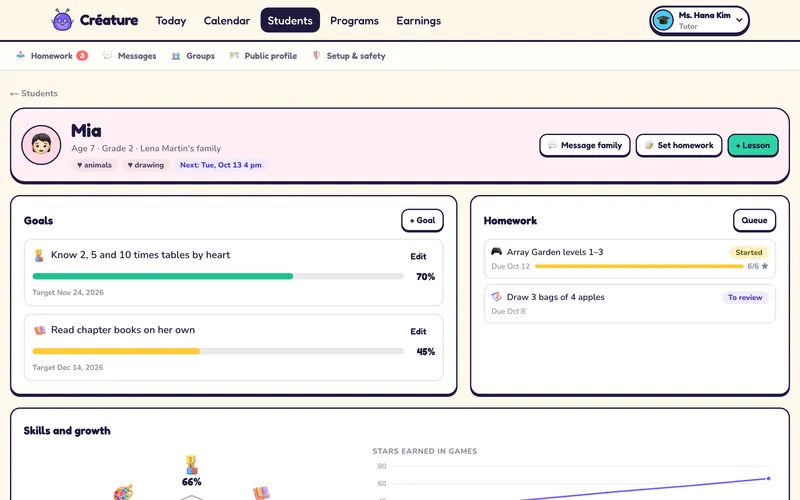This screenshot has width=800, height=500.
Task: Select the Students tab
Action: (x=290, y=20)
